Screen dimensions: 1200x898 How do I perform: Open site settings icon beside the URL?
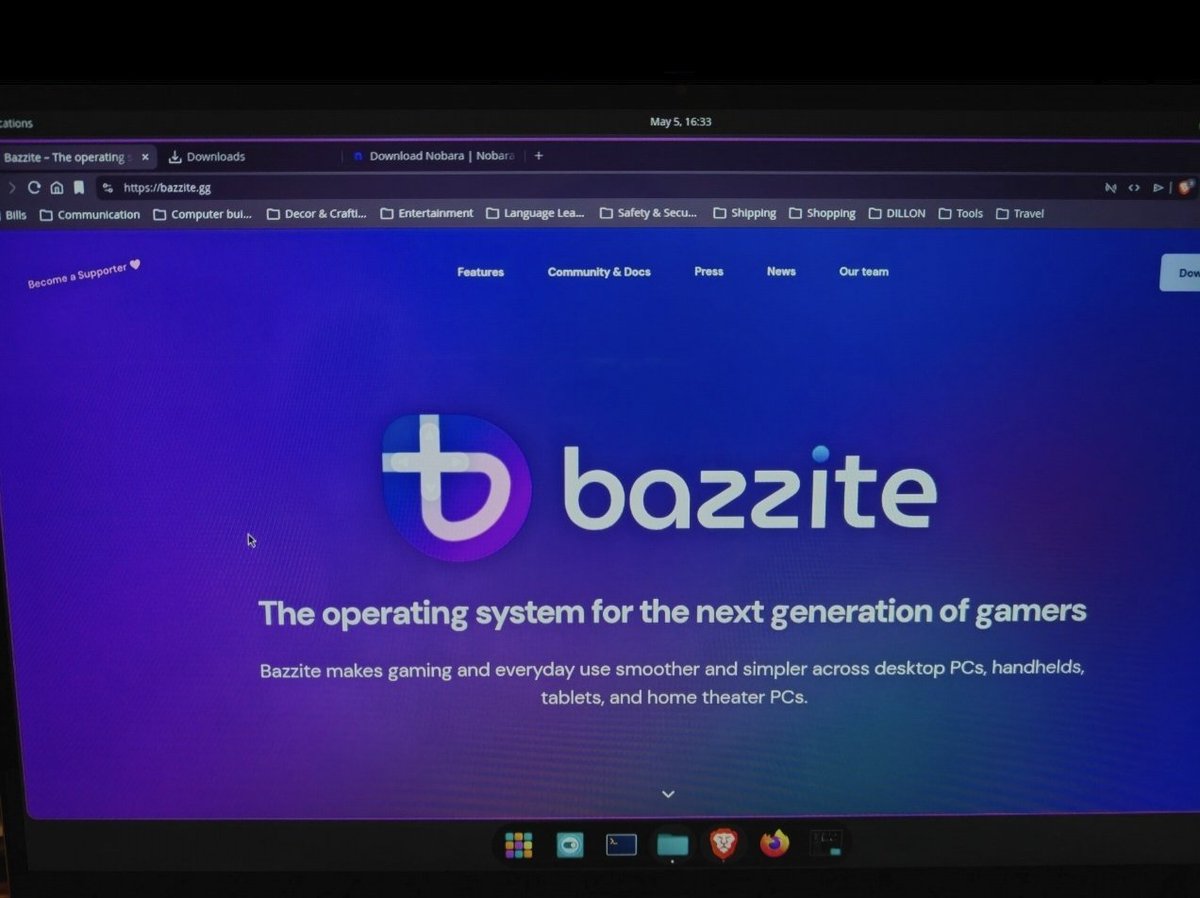[108, 187]
